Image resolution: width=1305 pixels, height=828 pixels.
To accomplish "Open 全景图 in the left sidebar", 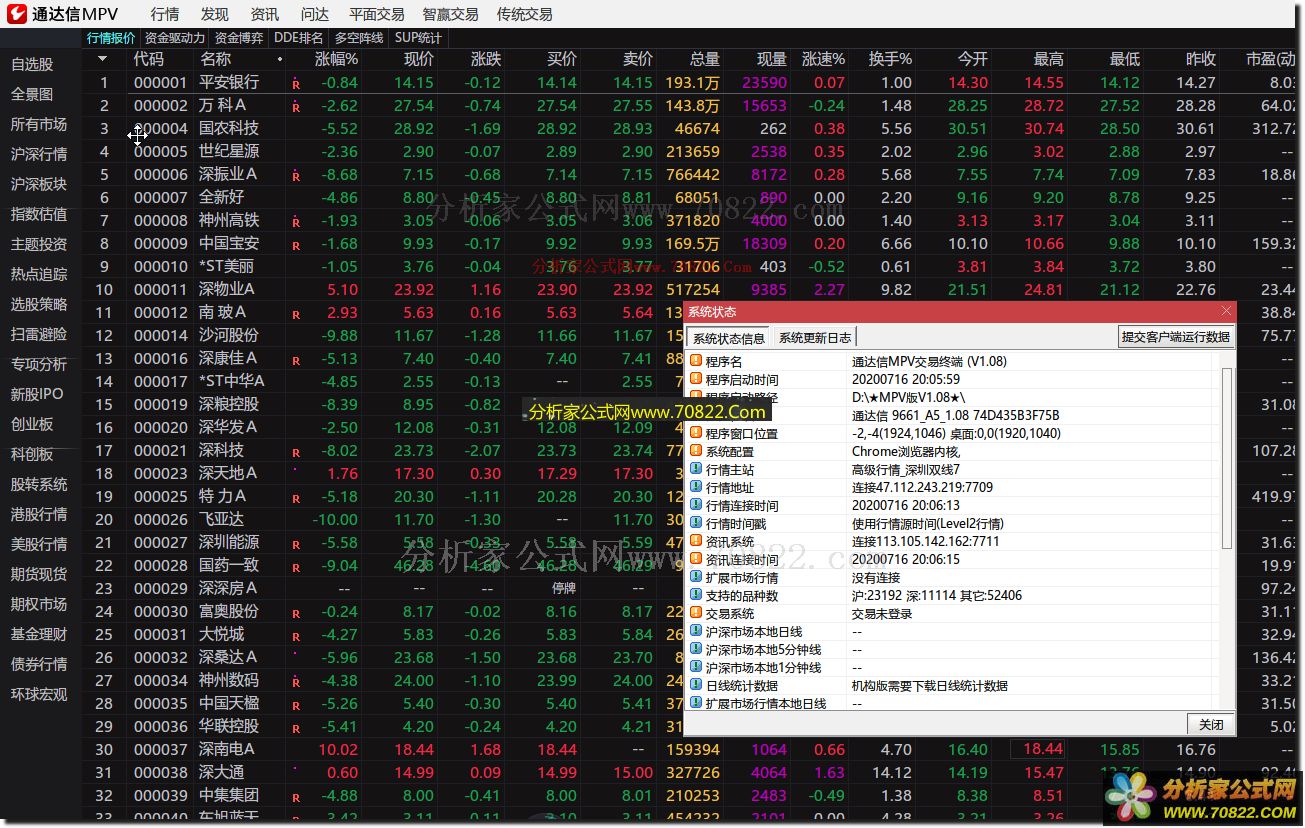I will 32,94.
